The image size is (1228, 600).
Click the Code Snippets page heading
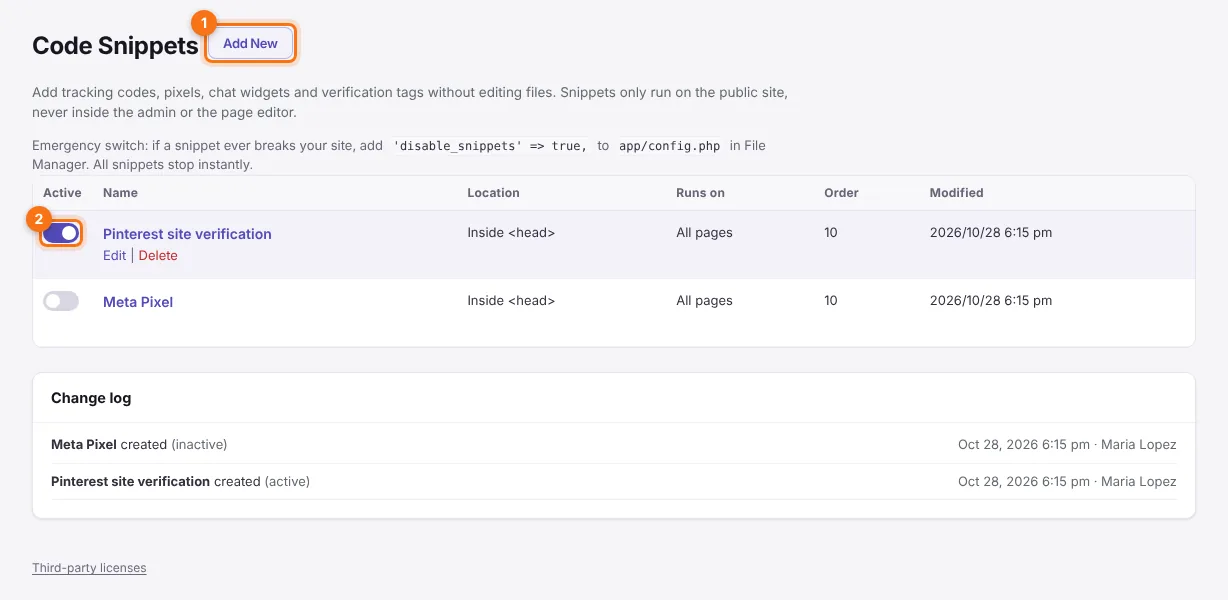115,46
